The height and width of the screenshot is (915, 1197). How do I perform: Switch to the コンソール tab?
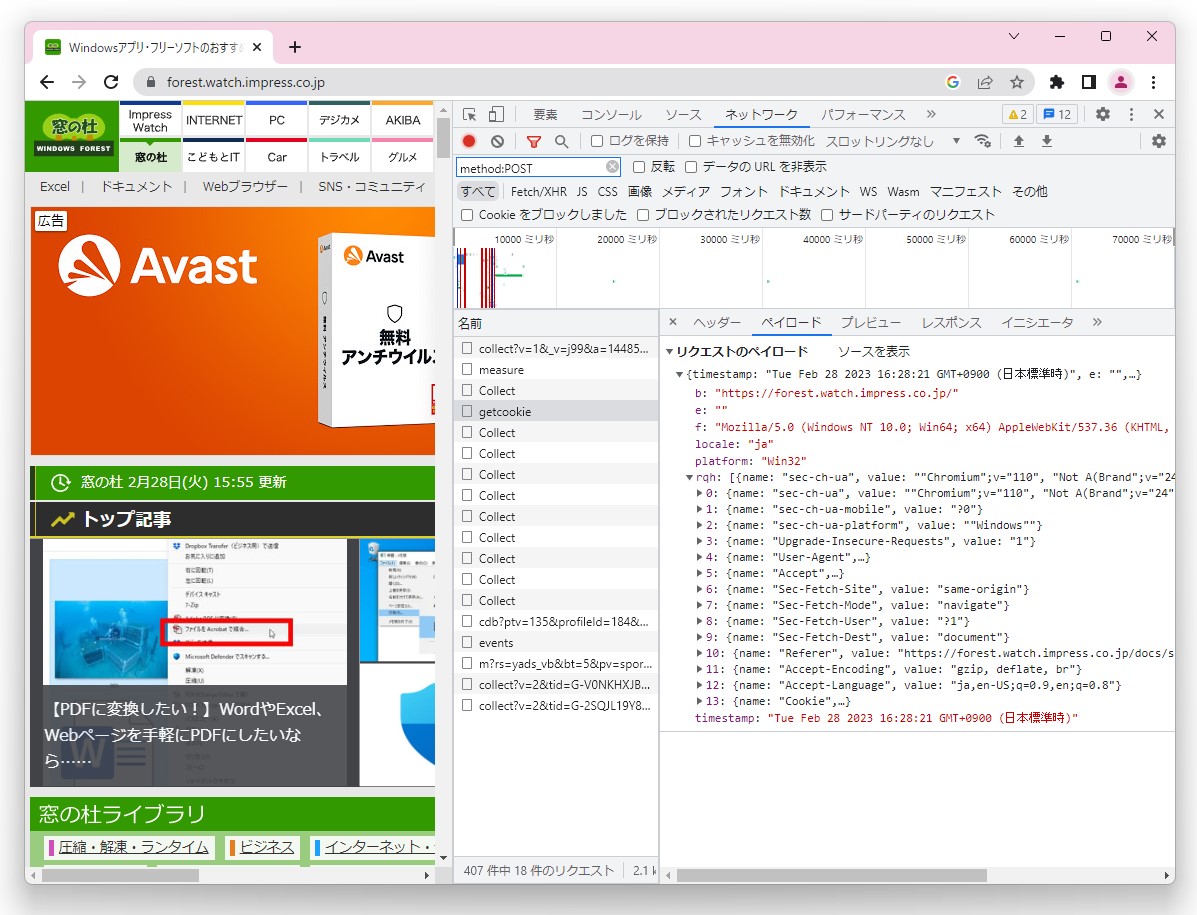(x=611, y=114)
